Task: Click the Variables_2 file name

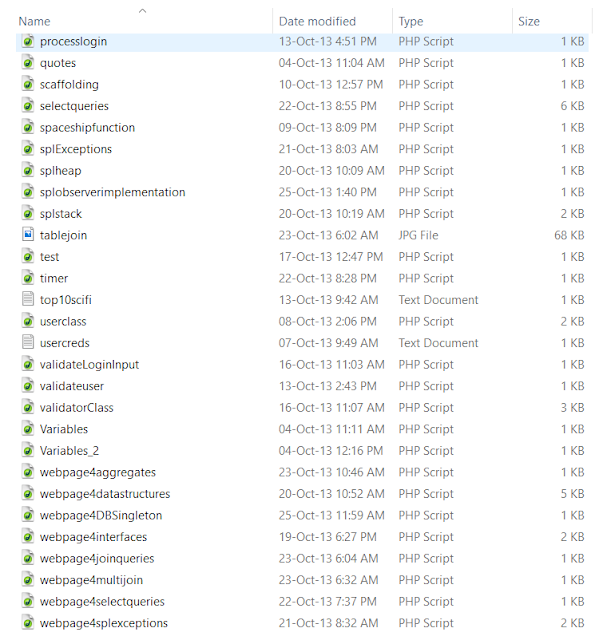Action: click(x=69, y=451)
